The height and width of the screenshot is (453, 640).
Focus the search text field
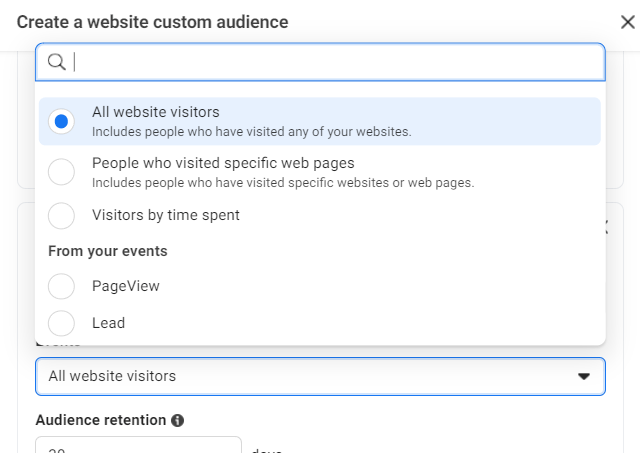coord(330,62)
